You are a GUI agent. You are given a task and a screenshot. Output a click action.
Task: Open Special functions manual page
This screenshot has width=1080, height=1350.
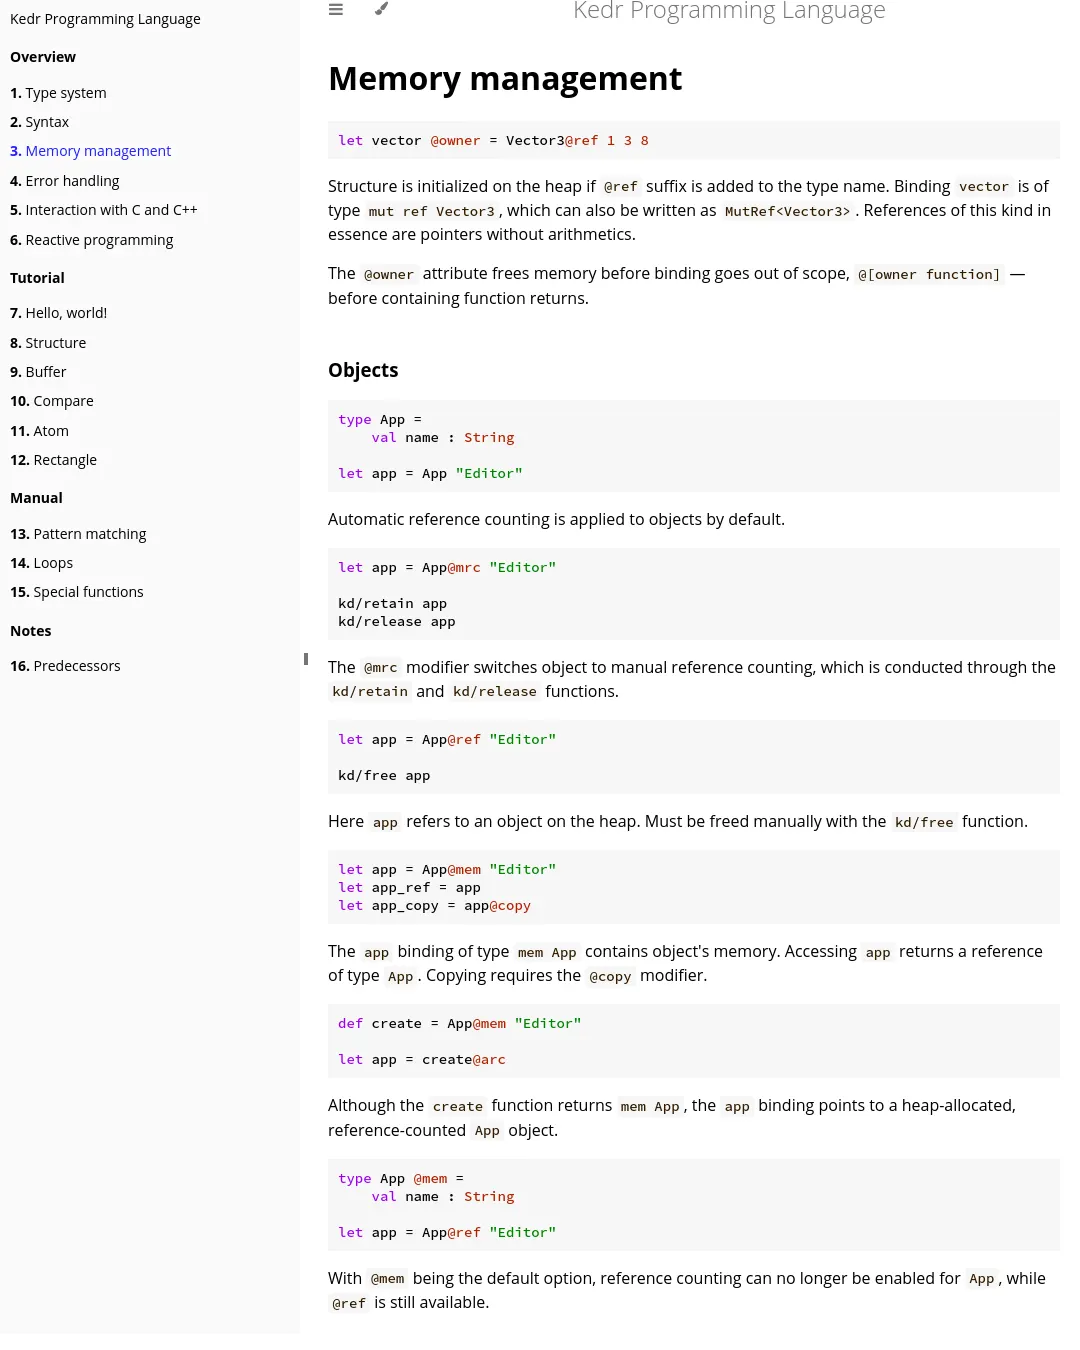click(77, 592)
